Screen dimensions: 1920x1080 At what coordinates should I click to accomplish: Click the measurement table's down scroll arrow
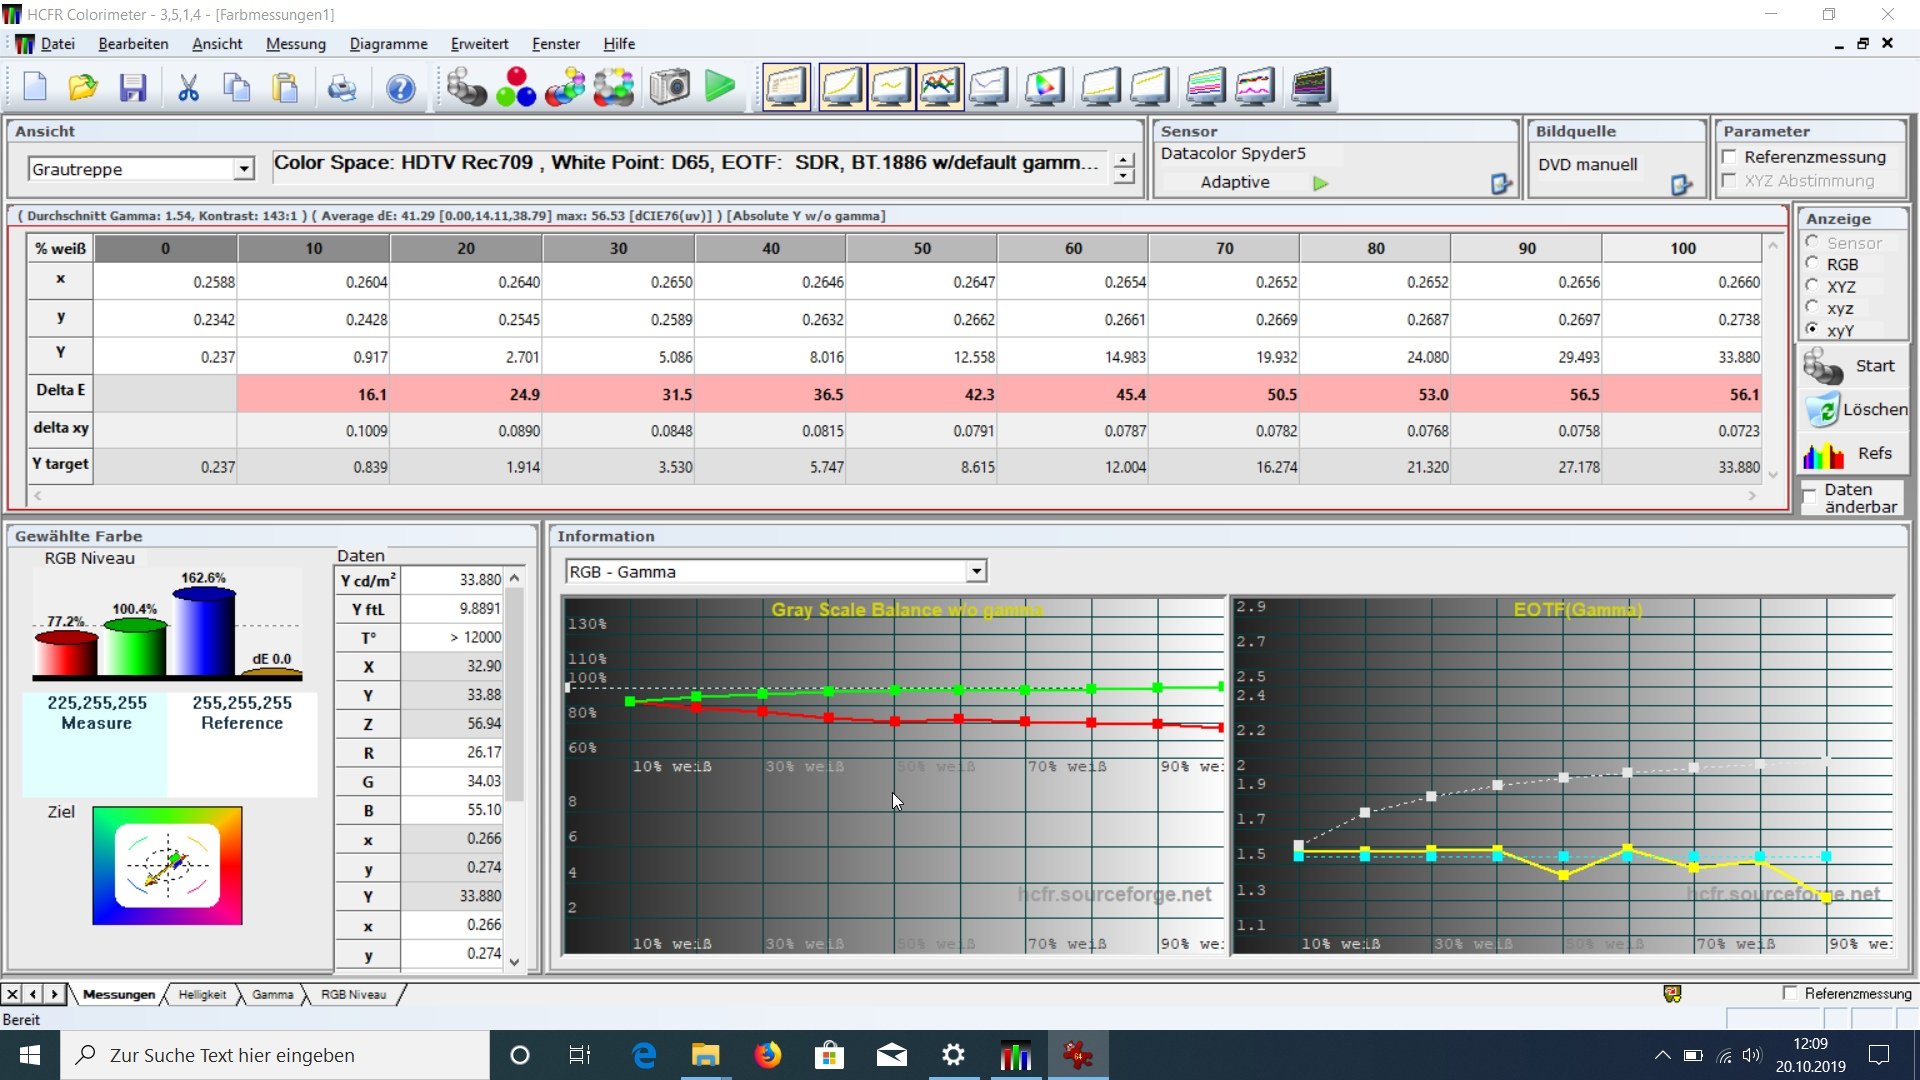pyautogui.click(x=1773, y=475)
